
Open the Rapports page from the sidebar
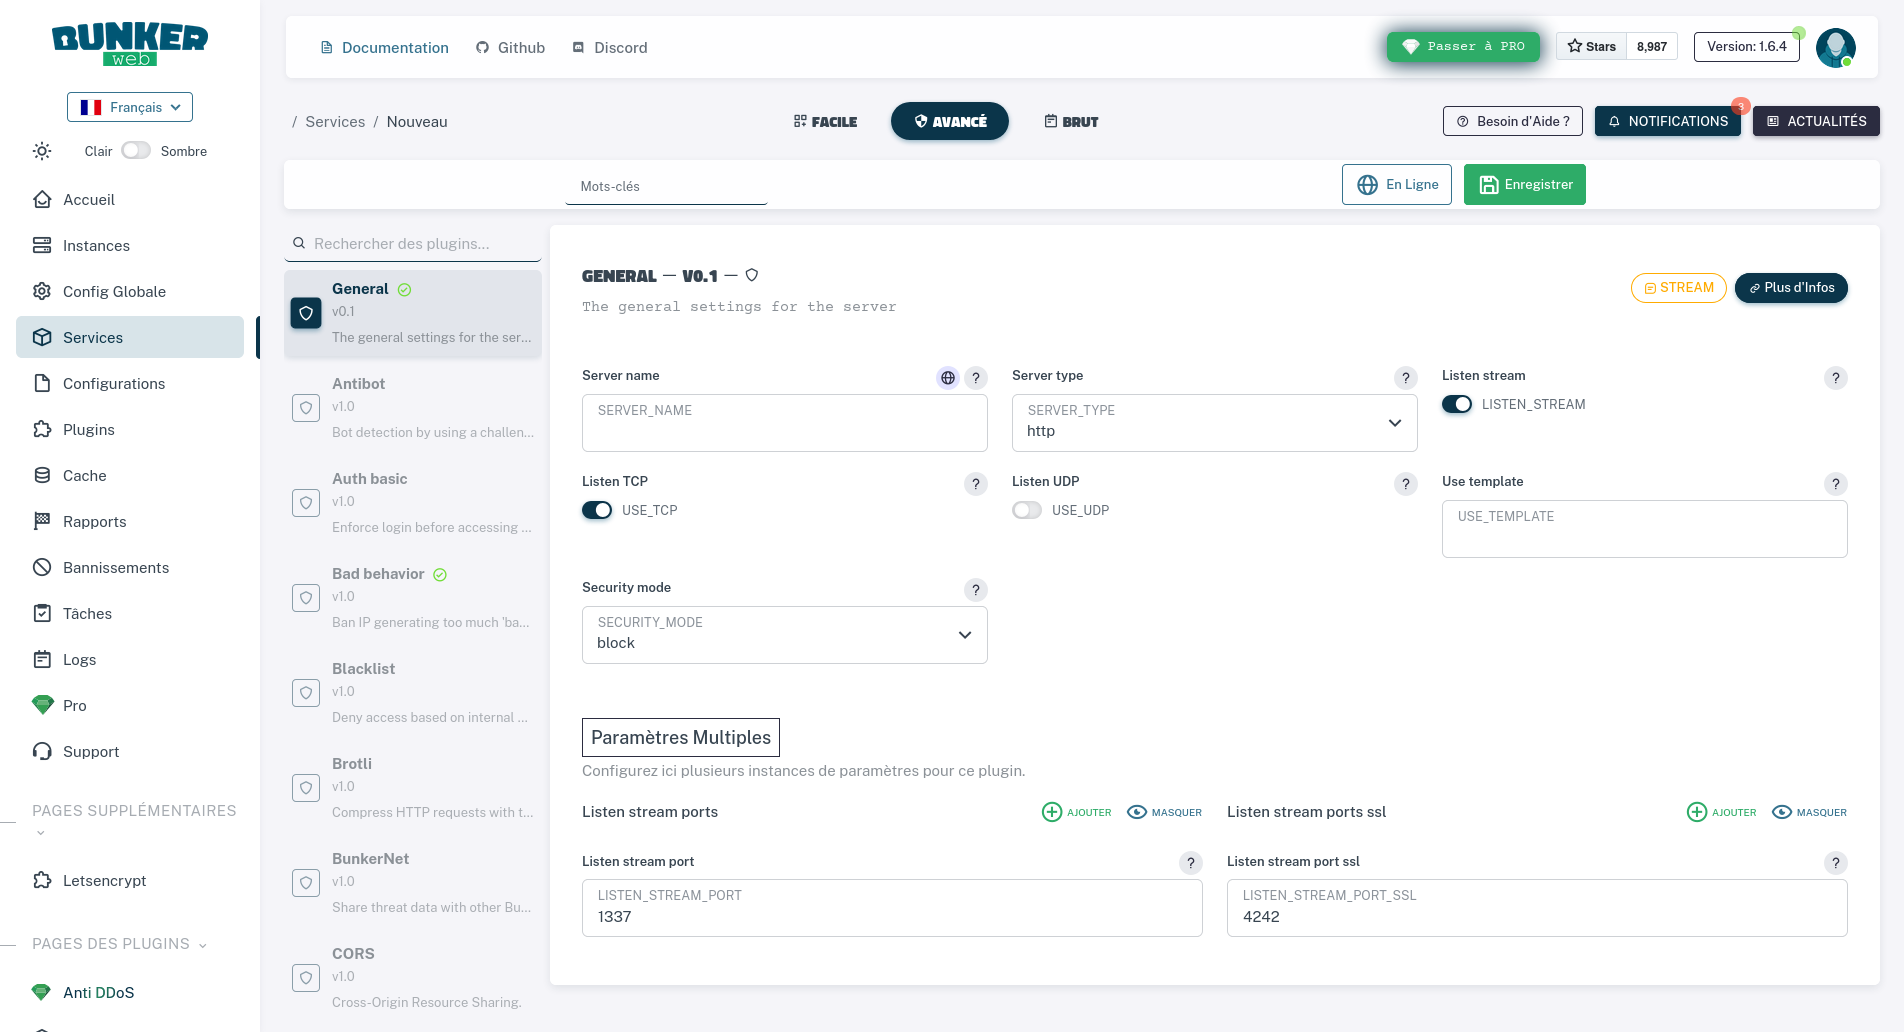coord(94,521)
